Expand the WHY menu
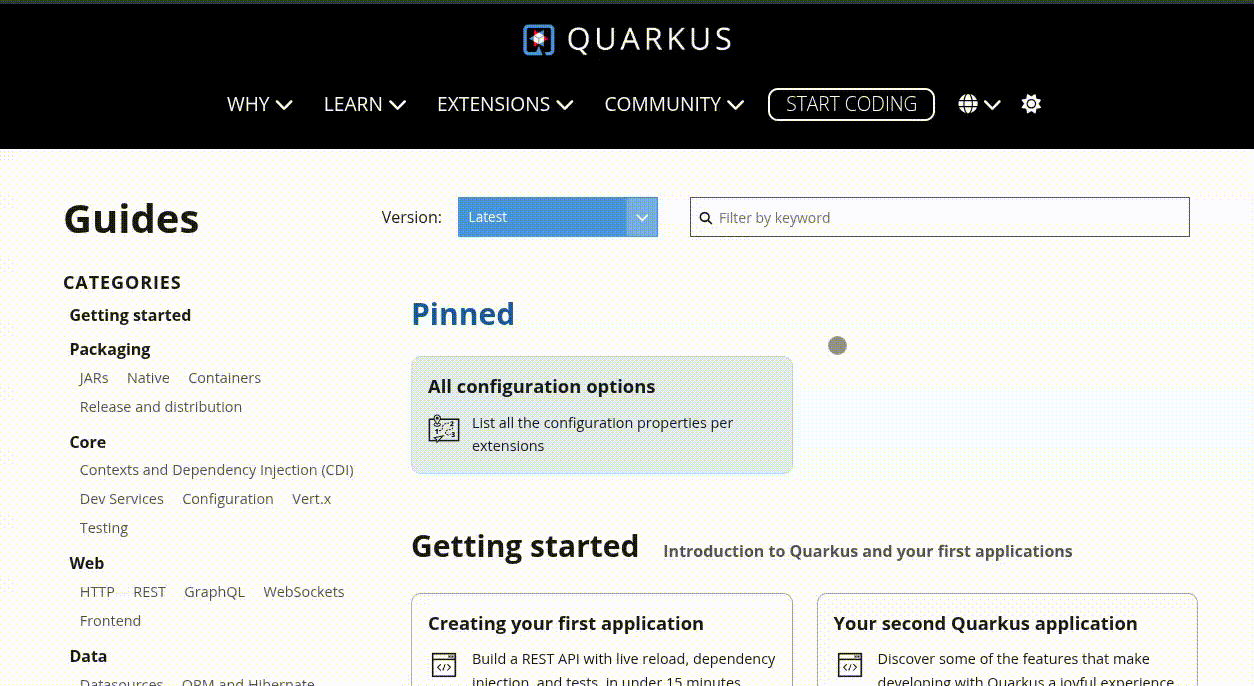This screenshot has width=1254, height=686. (260, 104)
